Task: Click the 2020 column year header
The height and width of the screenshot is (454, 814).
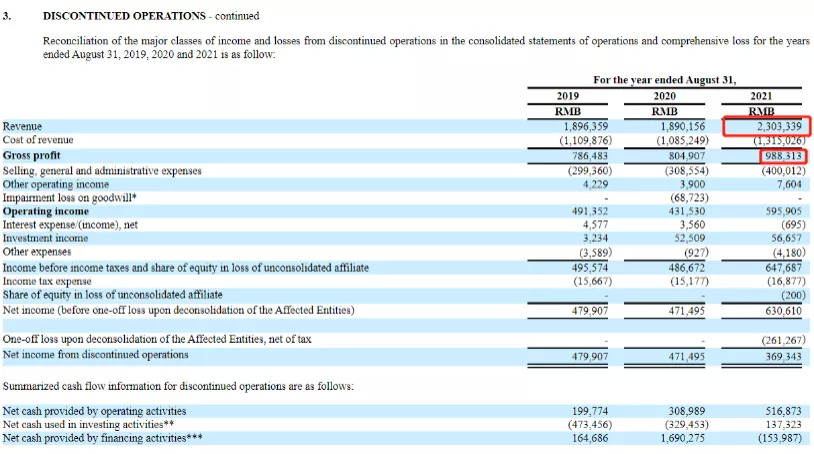Action: pyautogui.click(x=664, y=96)
